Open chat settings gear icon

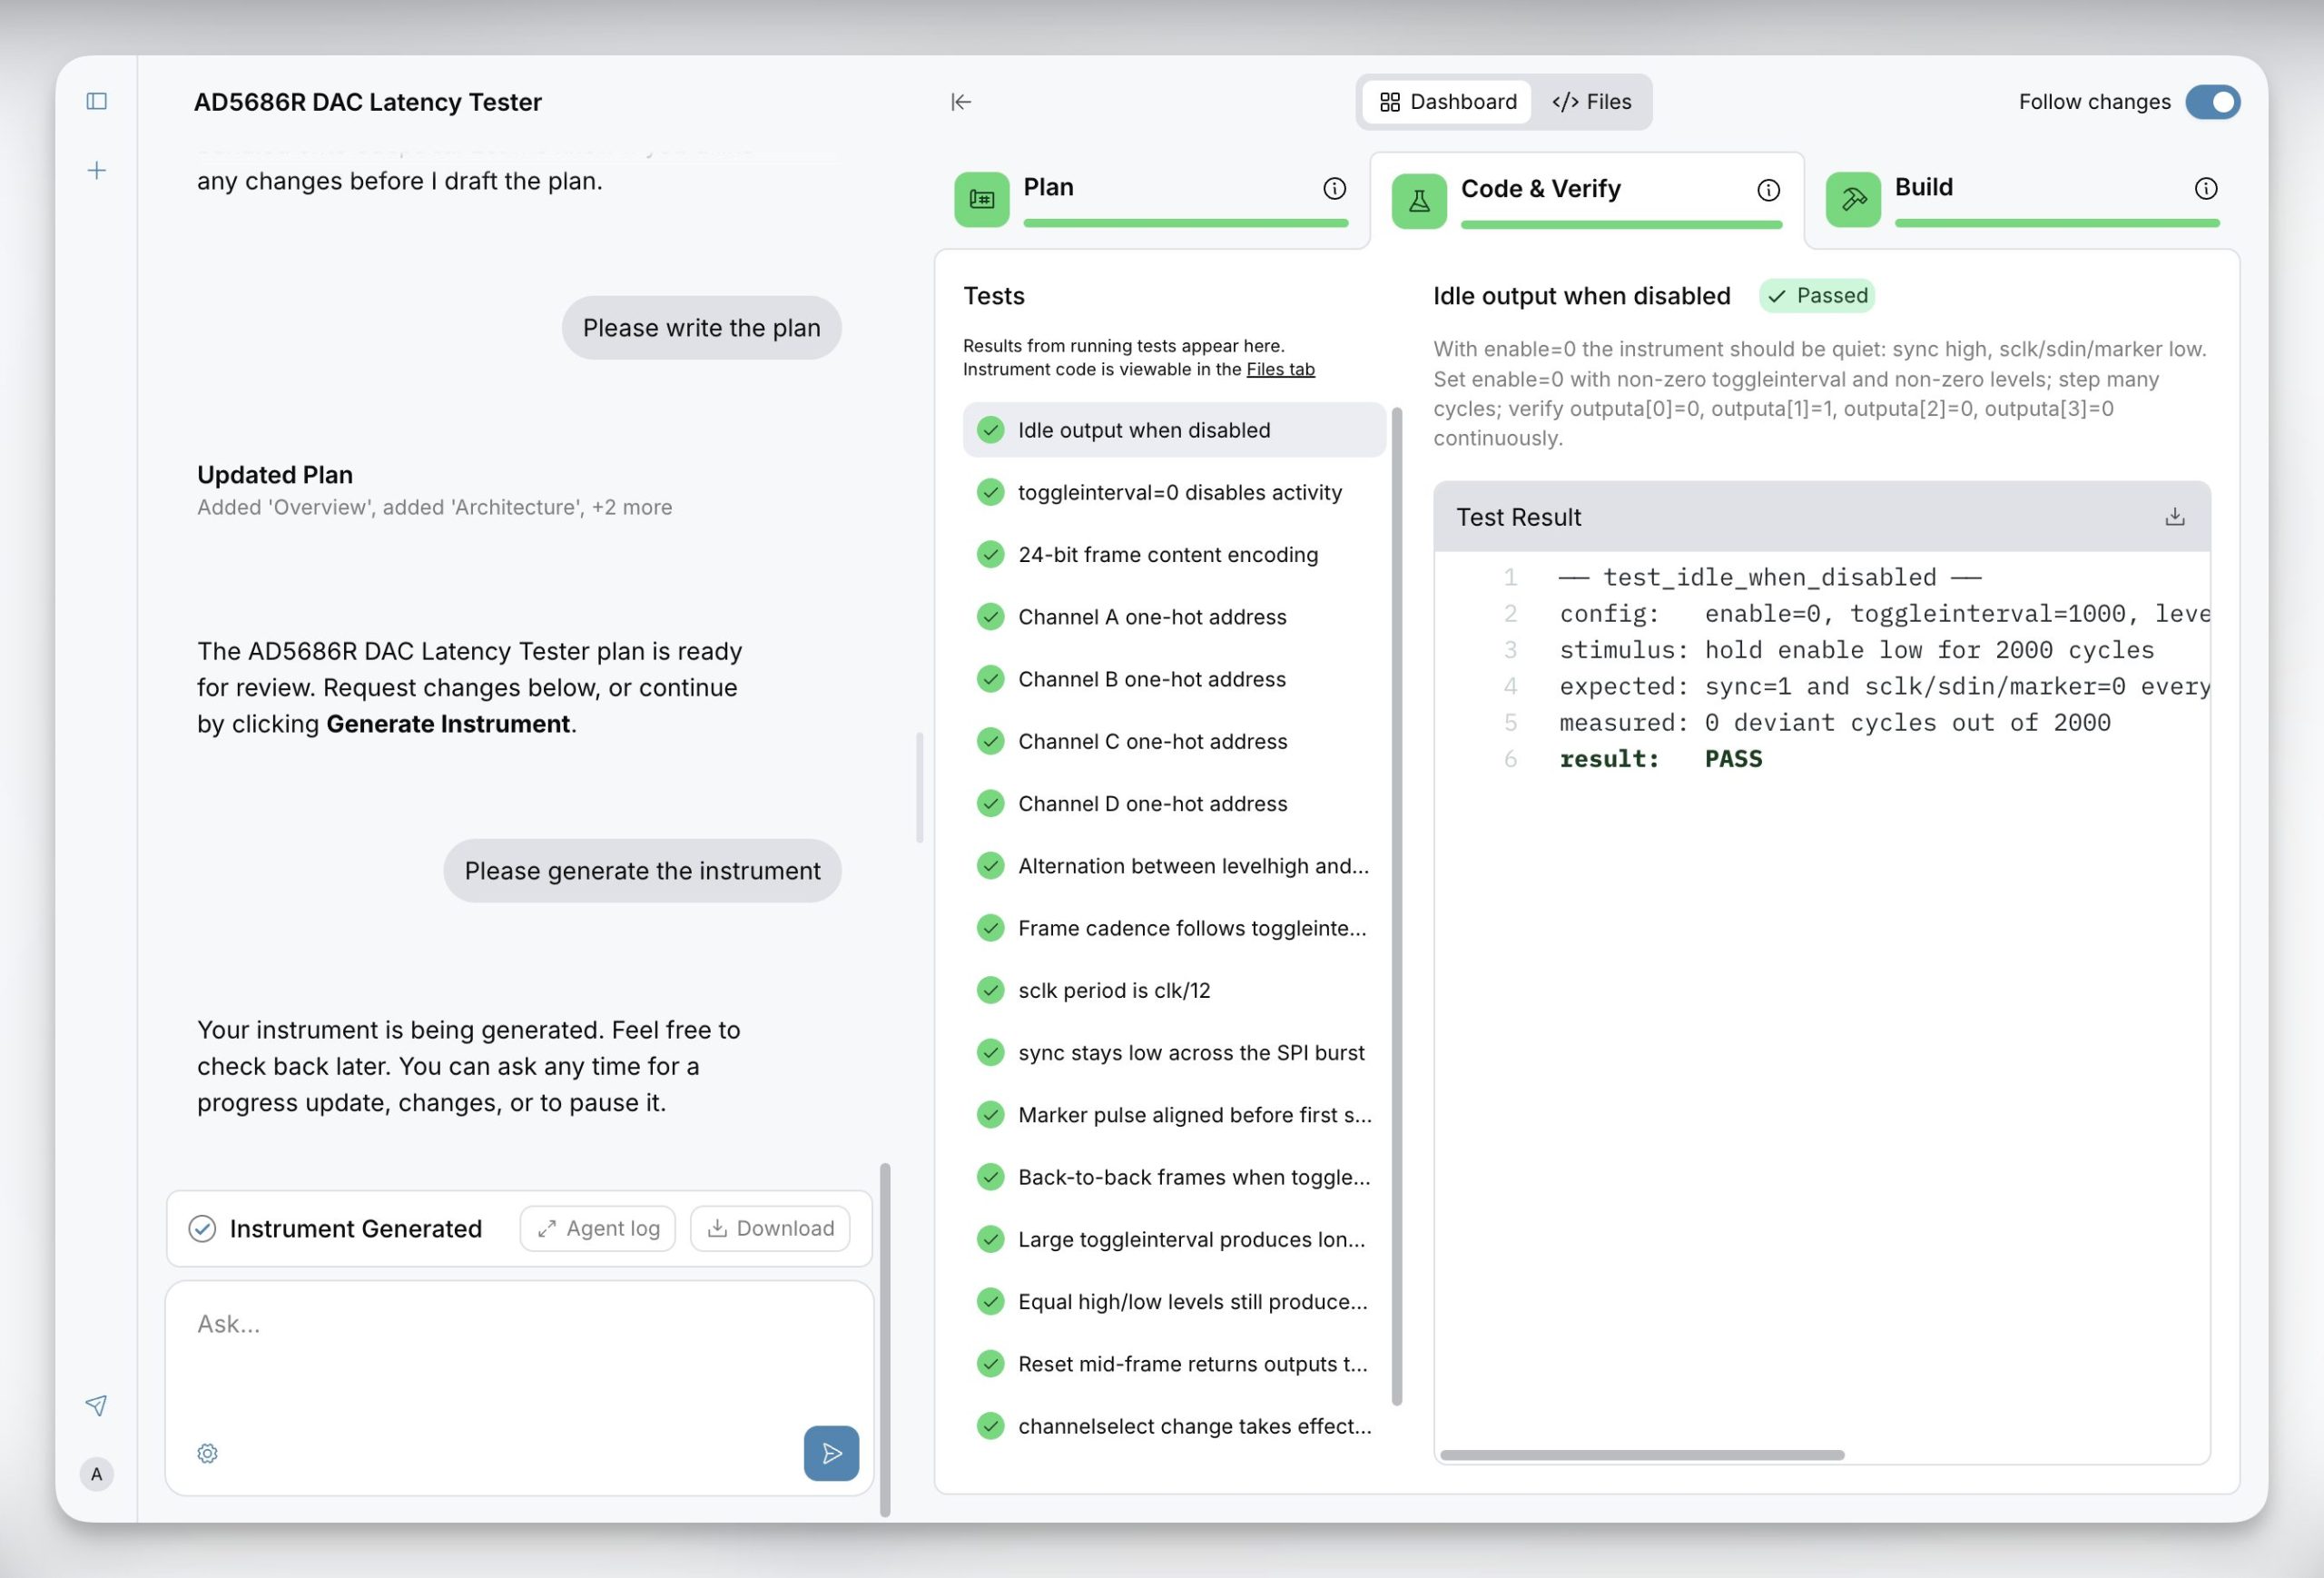207,1453
